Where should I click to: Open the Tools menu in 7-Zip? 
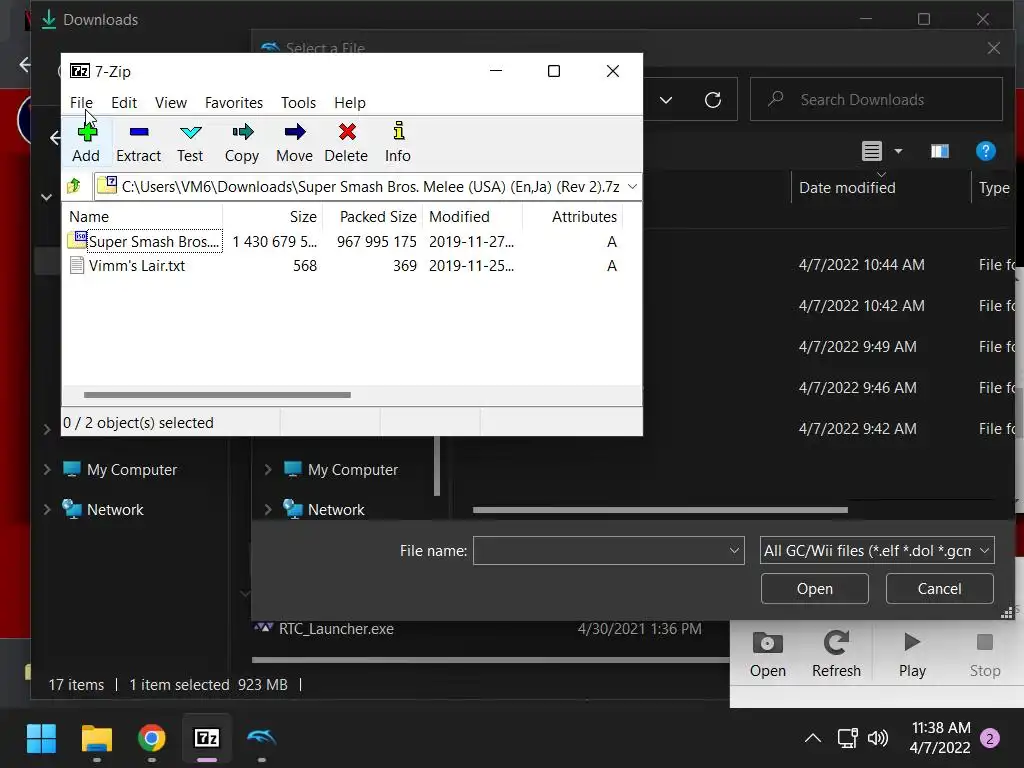298,103
